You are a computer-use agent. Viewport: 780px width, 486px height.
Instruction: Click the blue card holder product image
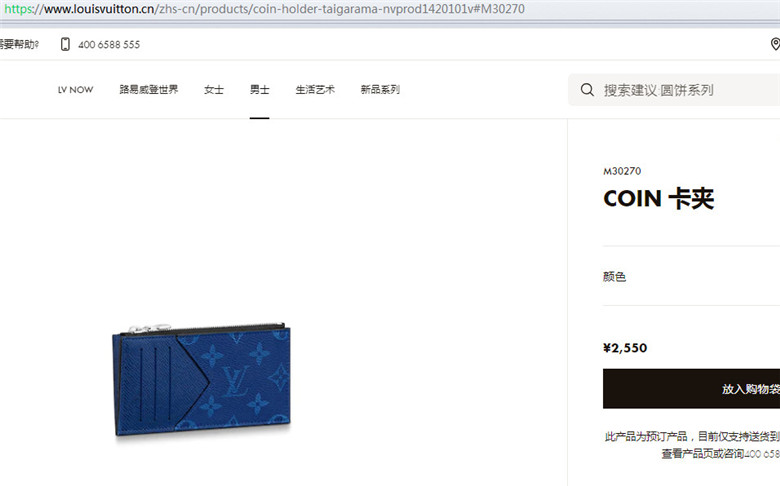(x=202, y=379)
